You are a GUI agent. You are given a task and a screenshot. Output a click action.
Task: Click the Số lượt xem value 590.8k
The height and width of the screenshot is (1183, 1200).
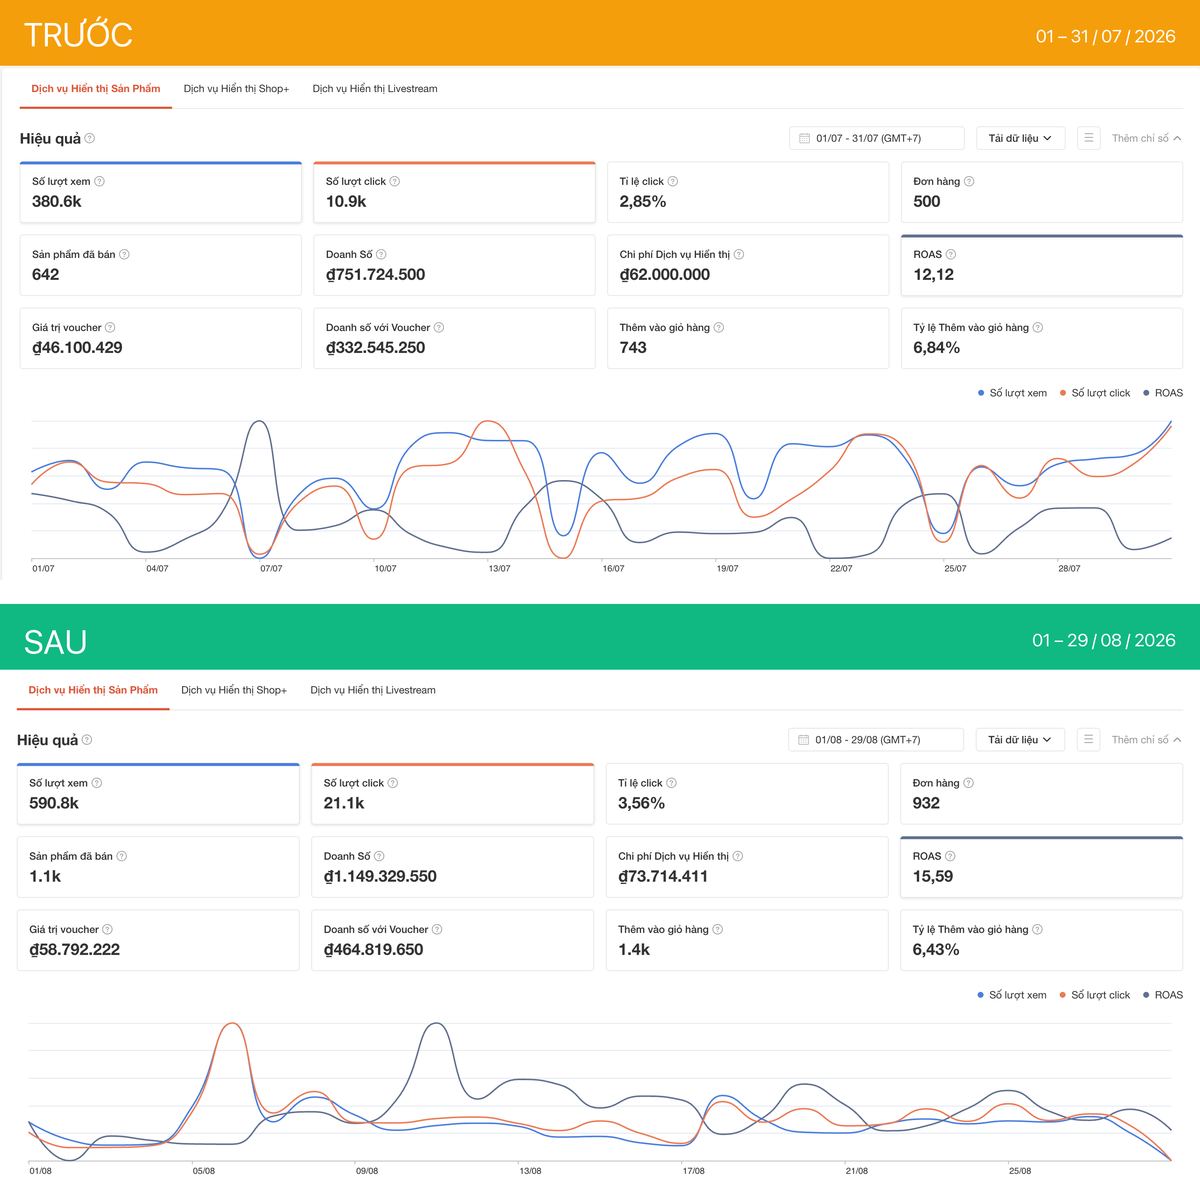point(54,803)
